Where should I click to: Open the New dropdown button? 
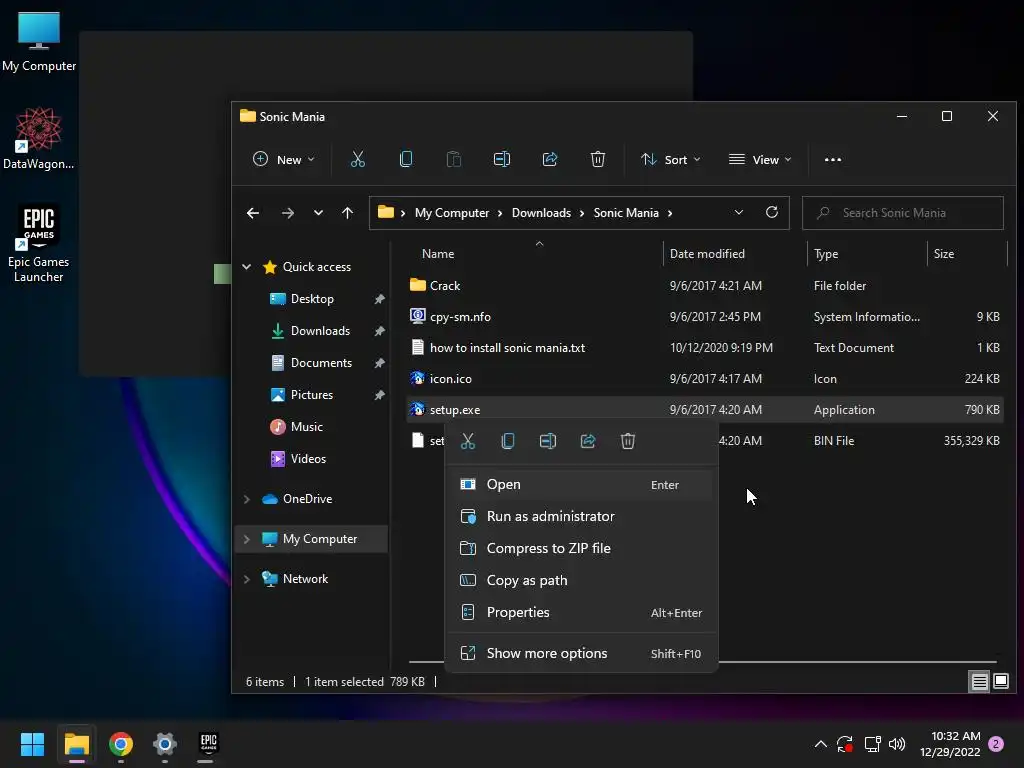[283, 159]
